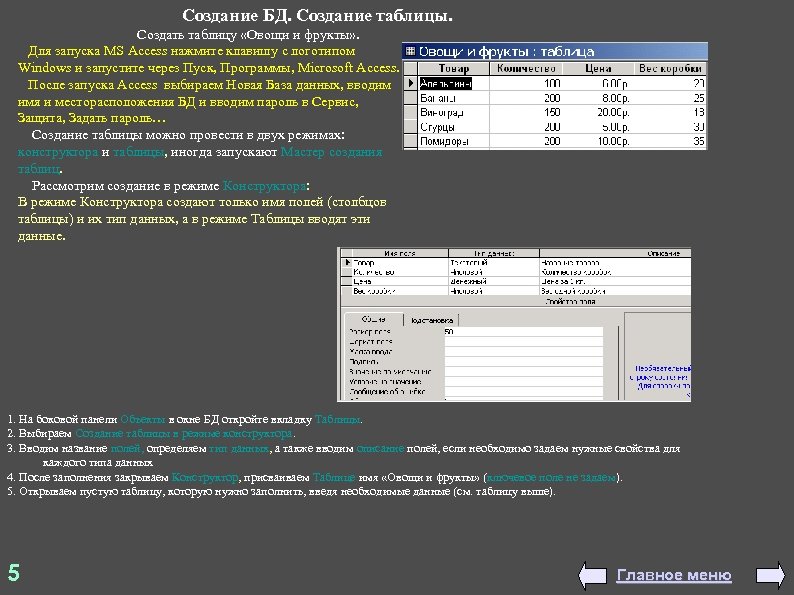Screen dimensions: 794x595
Task: Click the row selector beside Помидоры
Action: pos(411,141)
